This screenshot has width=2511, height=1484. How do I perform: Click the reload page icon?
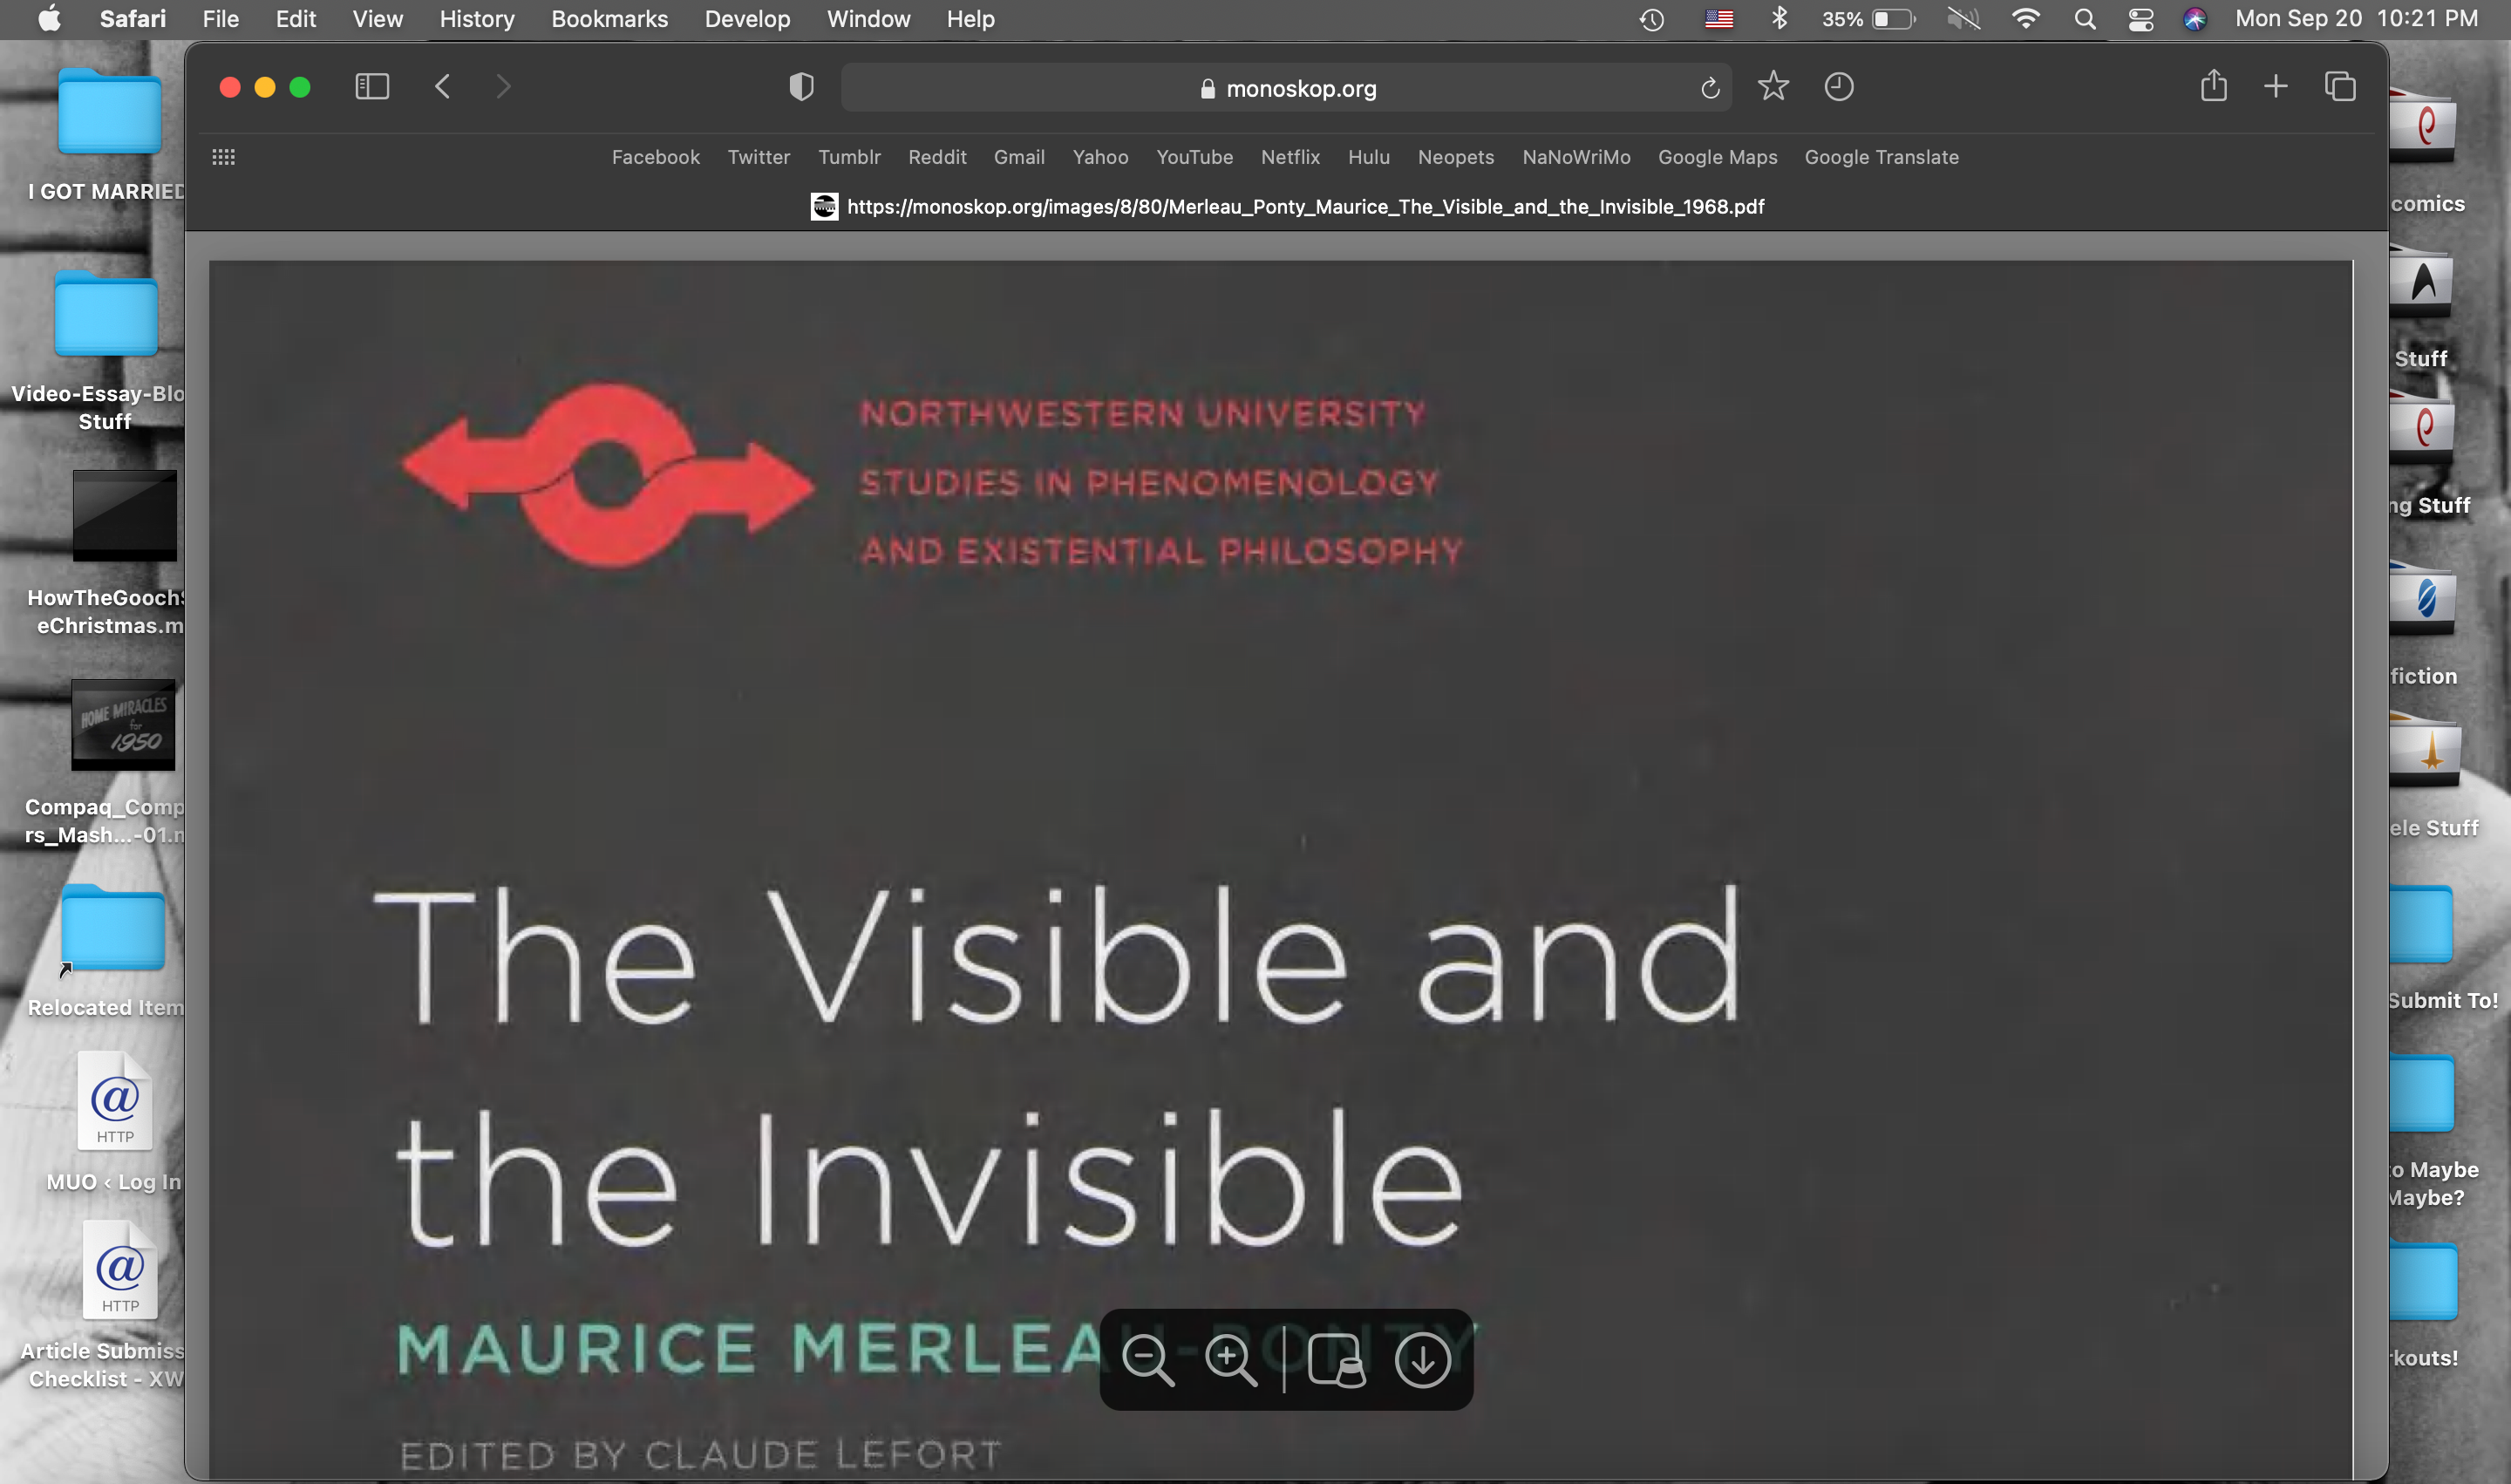click(1710, 86)
